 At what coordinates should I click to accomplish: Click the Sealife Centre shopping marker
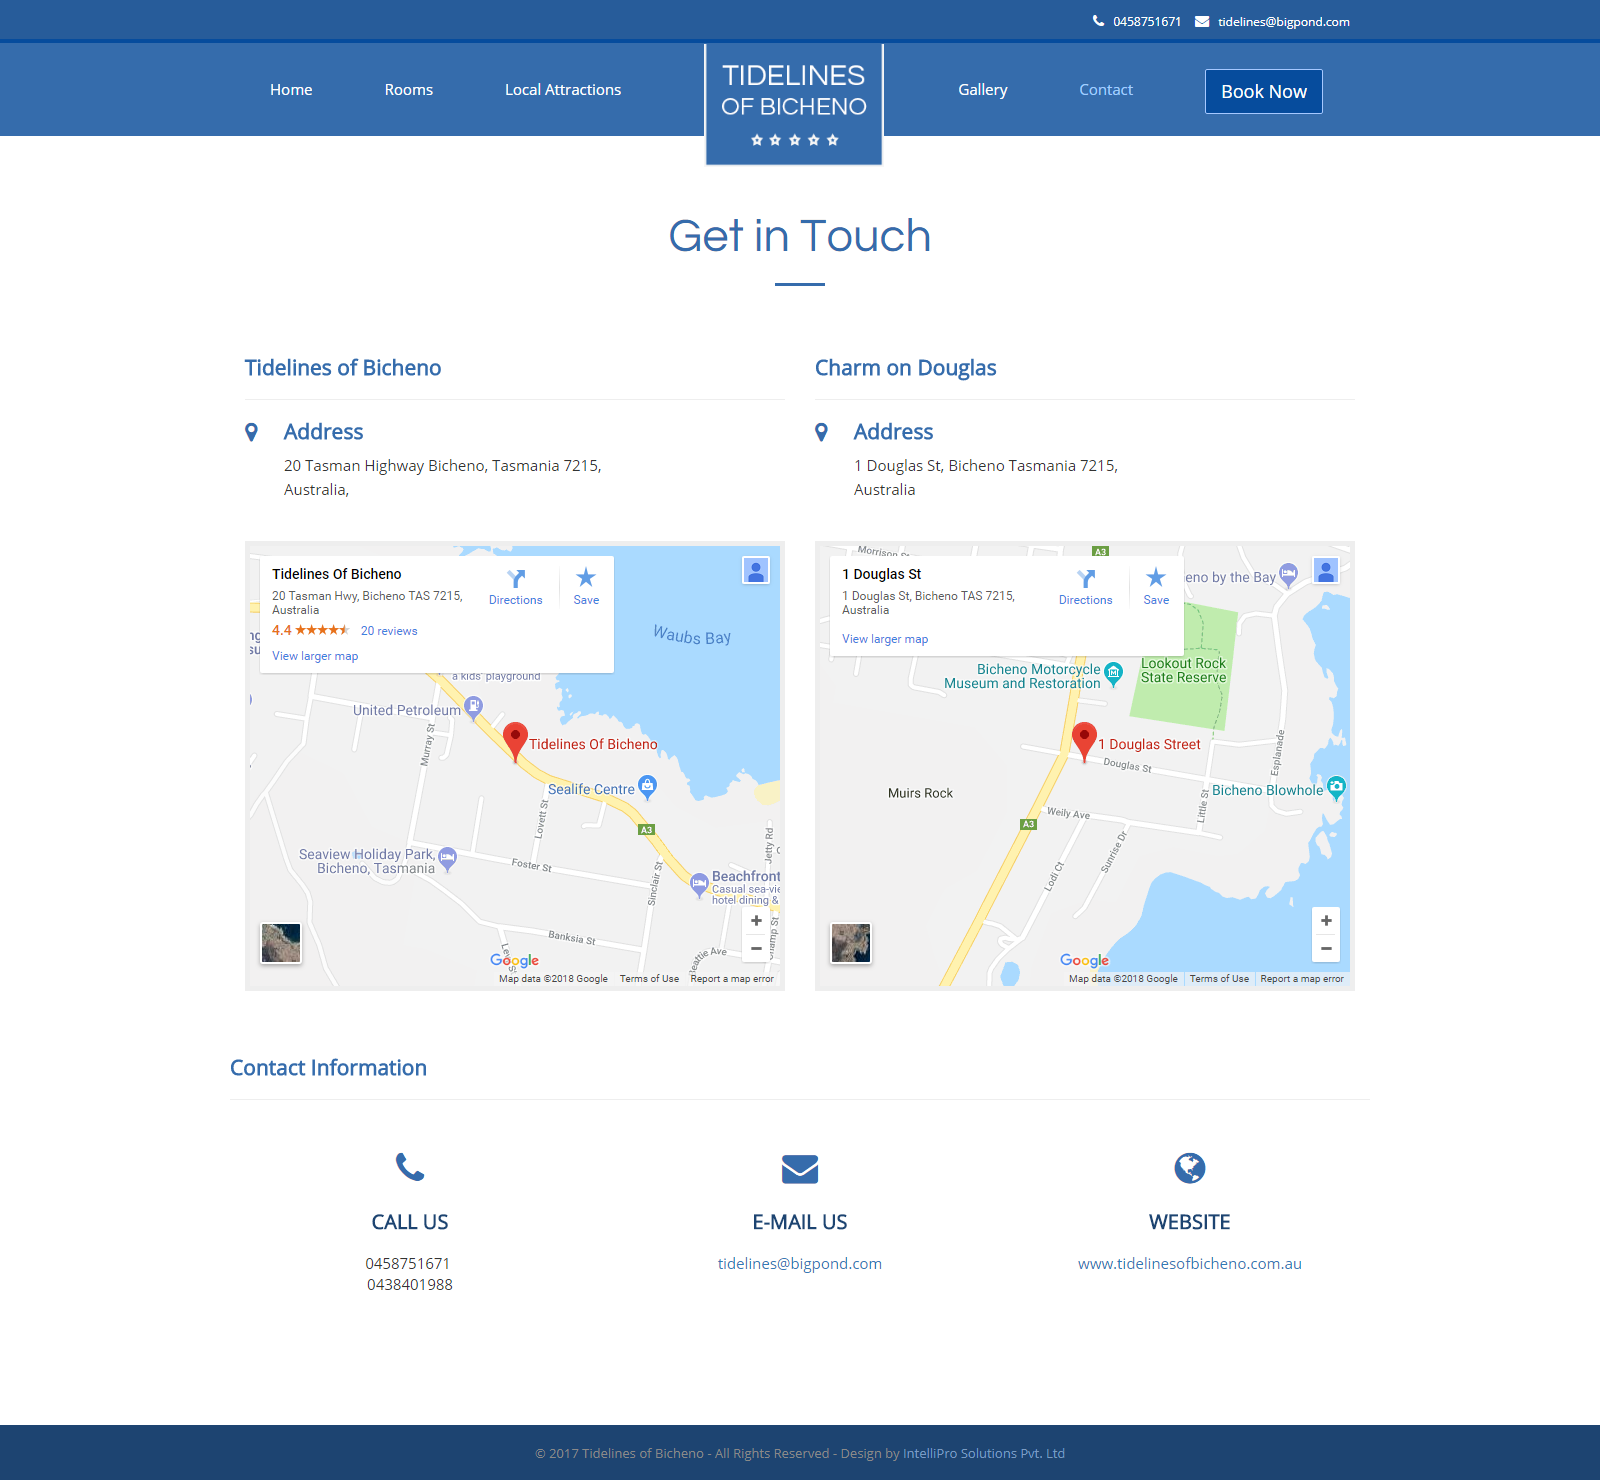pos(648,786)
